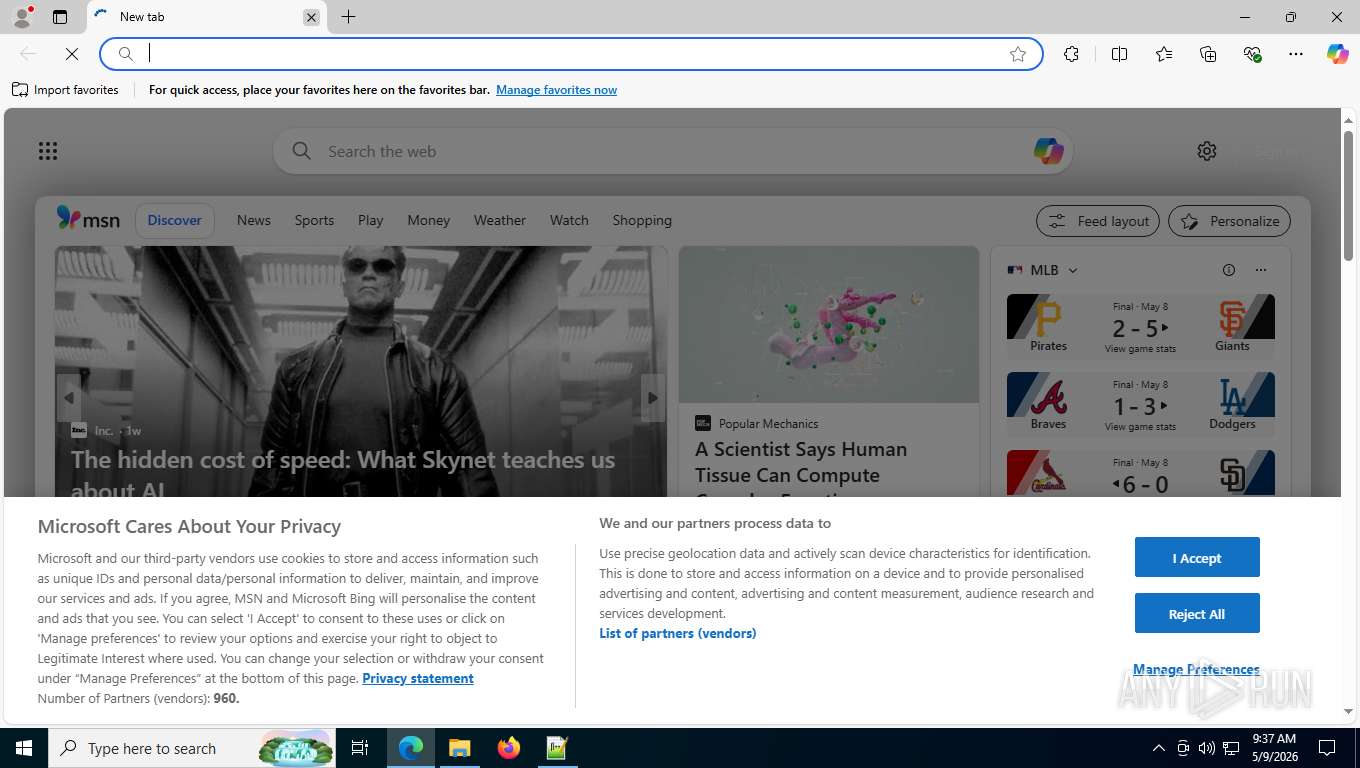Go to next carousel story

(x=653, y=398)
